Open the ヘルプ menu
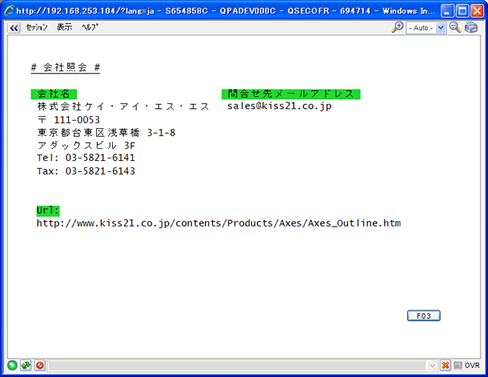 pos(90,27)
